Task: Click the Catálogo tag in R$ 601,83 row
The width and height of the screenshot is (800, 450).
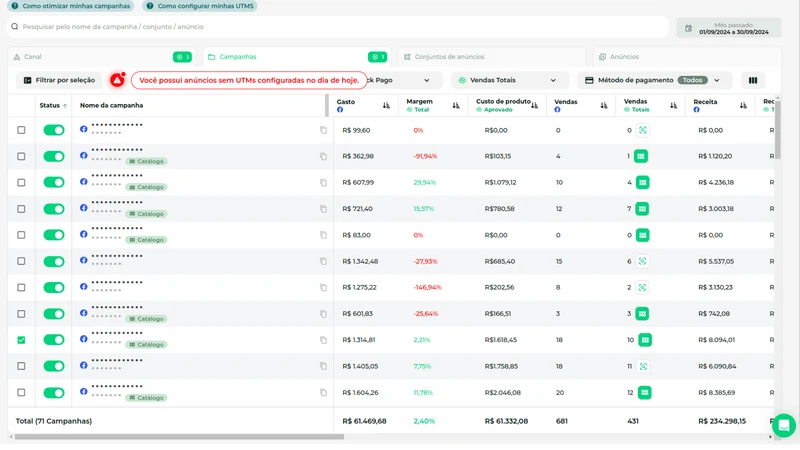Action: [146, 319]
